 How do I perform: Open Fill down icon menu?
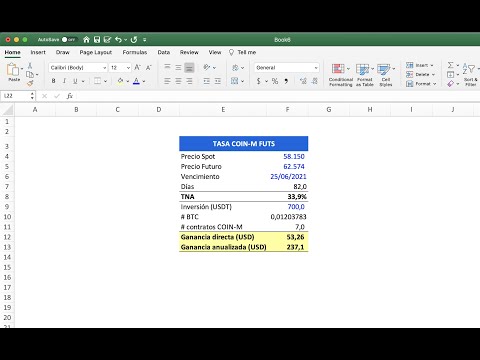(x=450, y=74)
